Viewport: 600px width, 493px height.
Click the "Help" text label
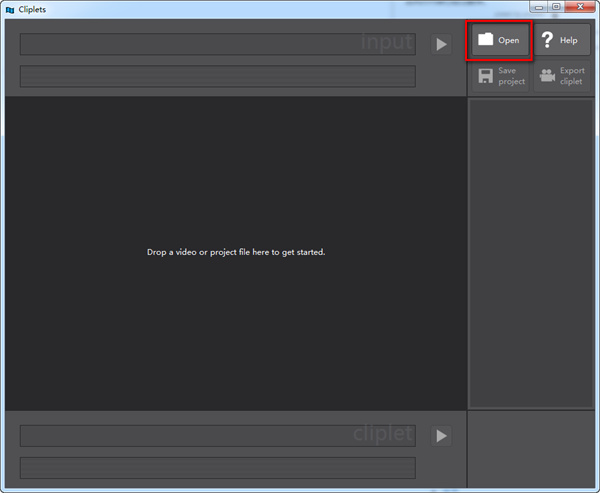pos(569,41)
